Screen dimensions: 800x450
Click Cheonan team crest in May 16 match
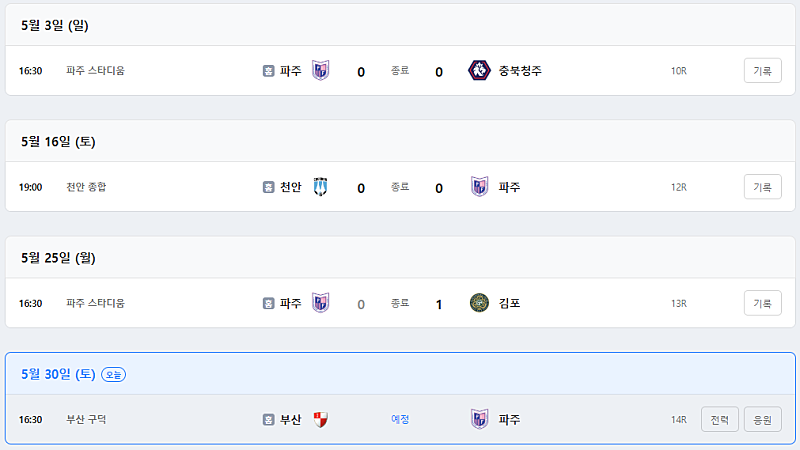[320, 187]
